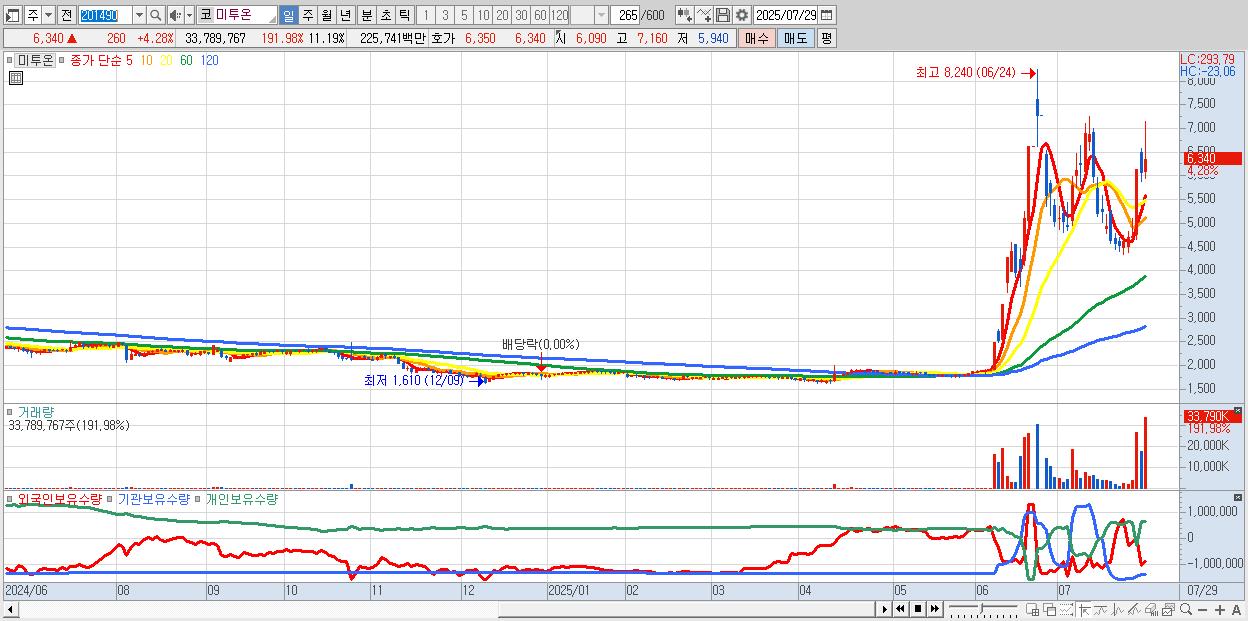Viewport: 1248px width, 621px height.
Task: Open the calendar date picker icon
Action: click(x=826, y=15)
